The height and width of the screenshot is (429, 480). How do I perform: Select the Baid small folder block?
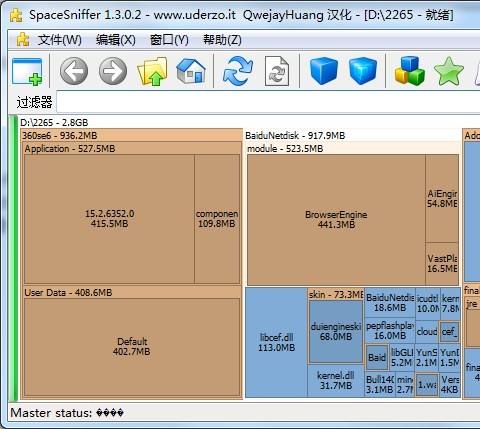(377, 358)
